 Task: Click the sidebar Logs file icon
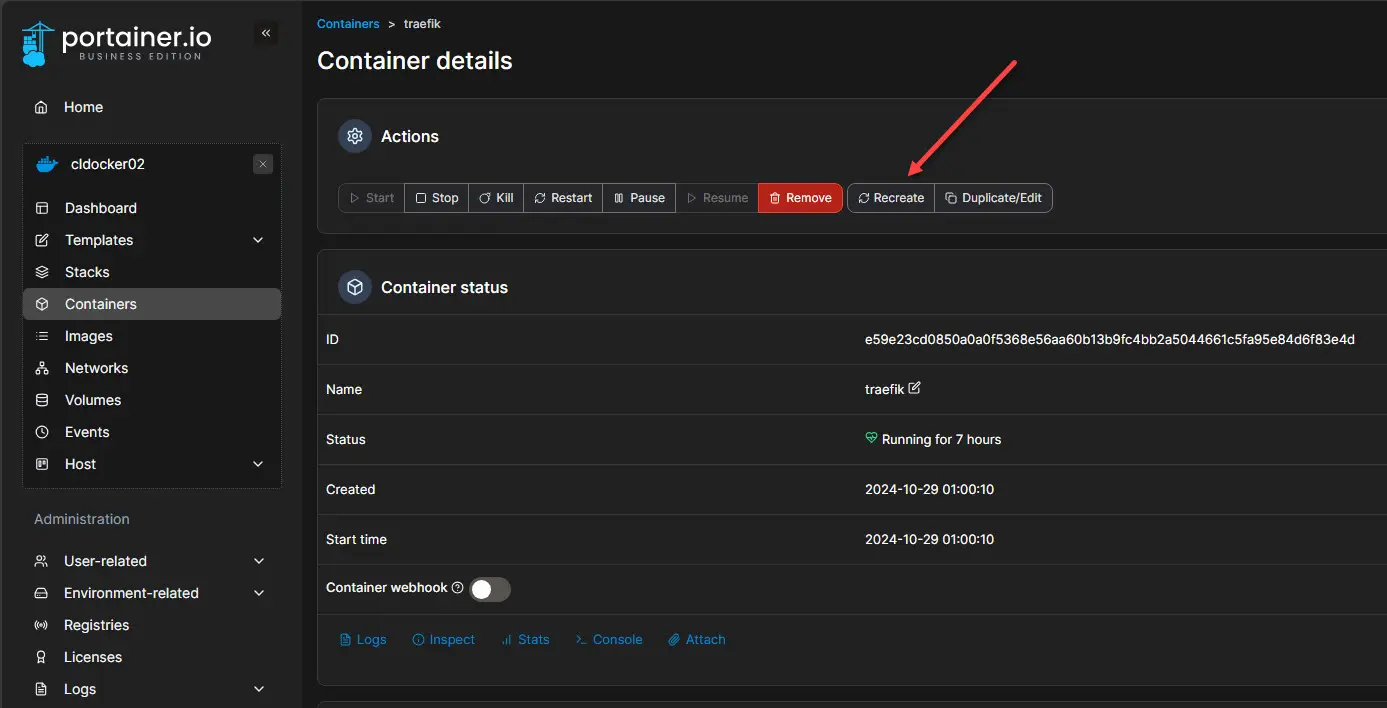[41, 689]
